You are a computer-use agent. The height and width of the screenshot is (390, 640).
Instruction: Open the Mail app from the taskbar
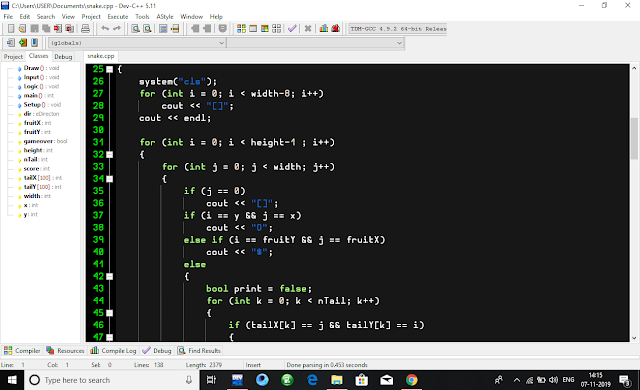pos(387,380)
